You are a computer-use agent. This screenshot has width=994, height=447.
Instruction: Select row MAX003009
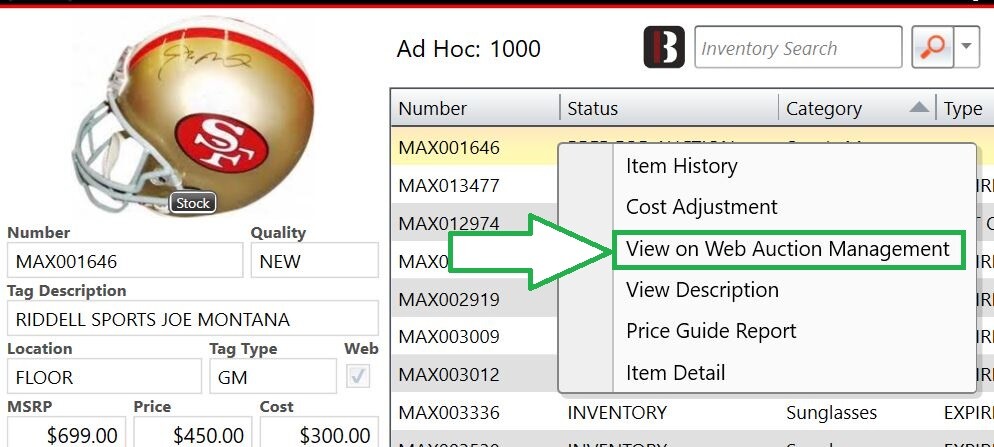(x=449, y=336)
